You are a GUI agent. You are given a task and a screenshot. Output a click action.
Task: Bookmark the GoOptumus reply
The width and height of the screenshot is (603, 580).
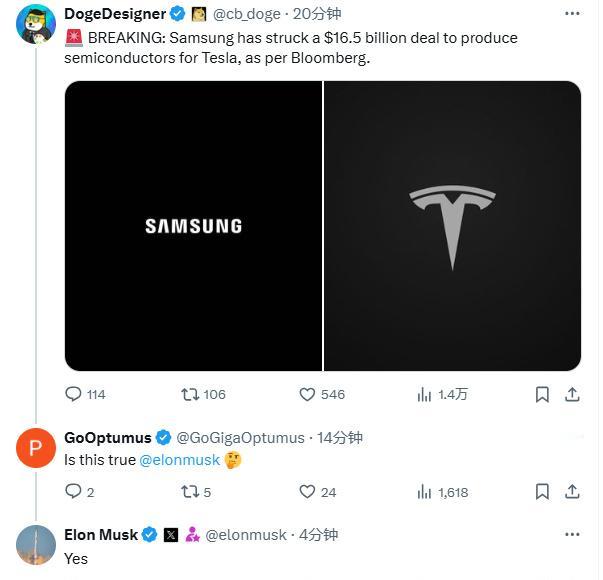(x=542, y=492)
